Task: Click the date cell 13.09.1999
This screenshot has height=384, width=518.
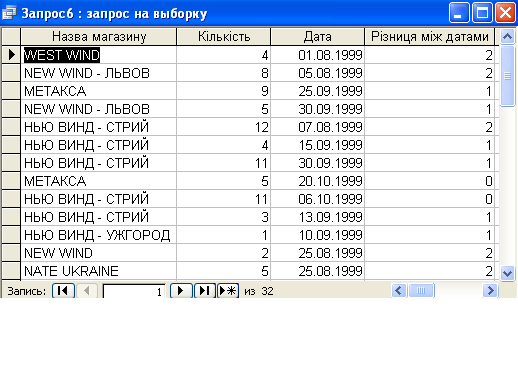Action: [317, 217]
